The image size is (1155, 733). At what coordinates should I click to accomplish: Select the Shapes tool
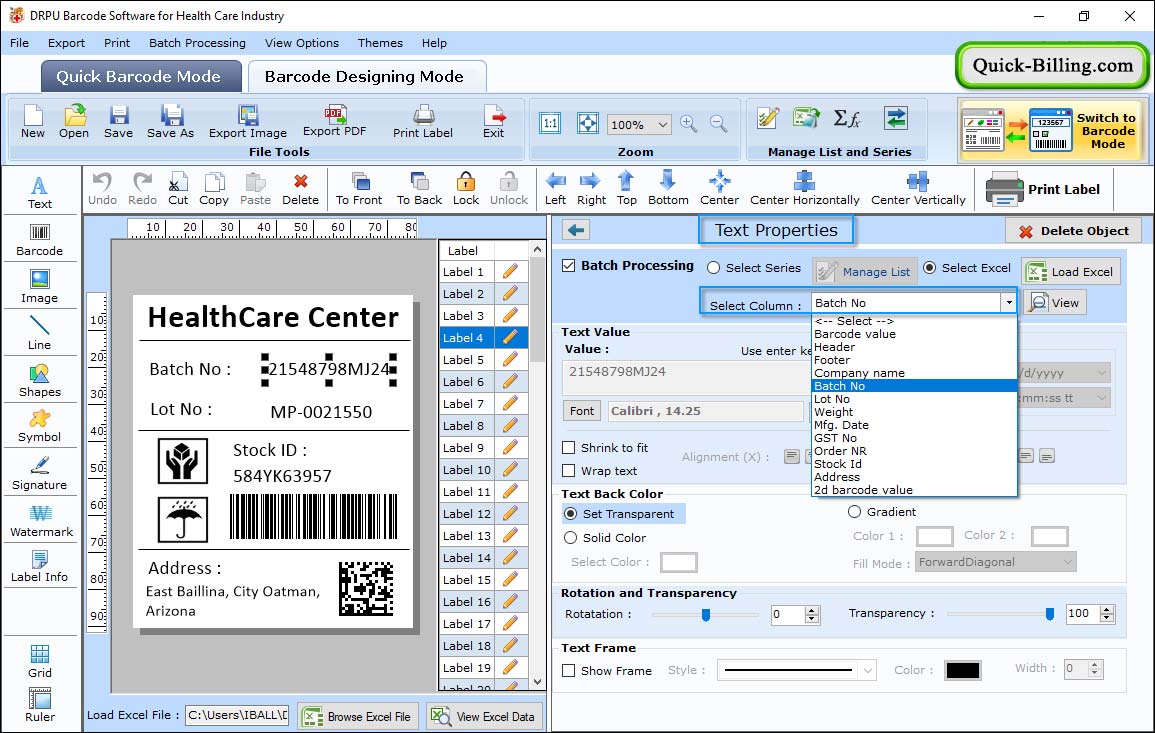(x=40, y=381)
